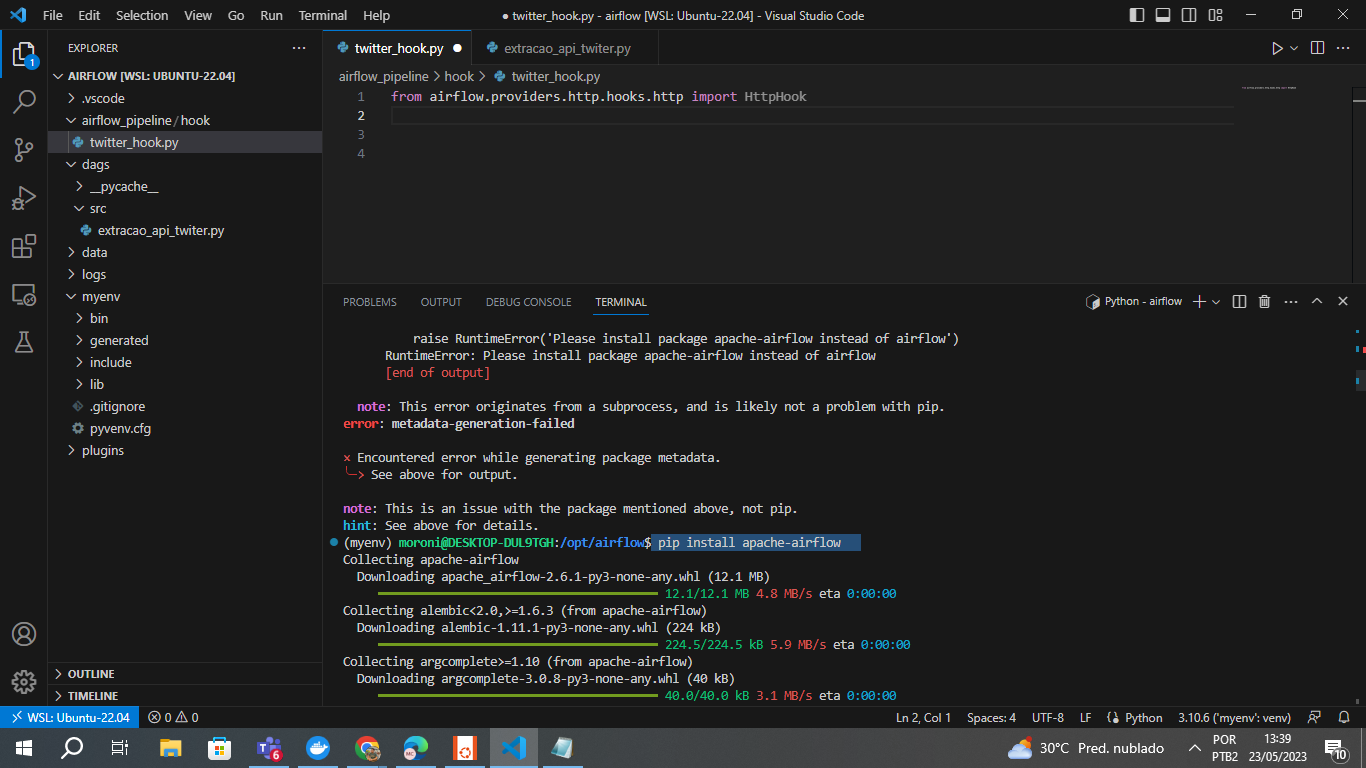Image resolution: width=1366 pixels, height=768 pixels.
Task: Open the Search view in activity bar
Action: click(x=24, y=102)
